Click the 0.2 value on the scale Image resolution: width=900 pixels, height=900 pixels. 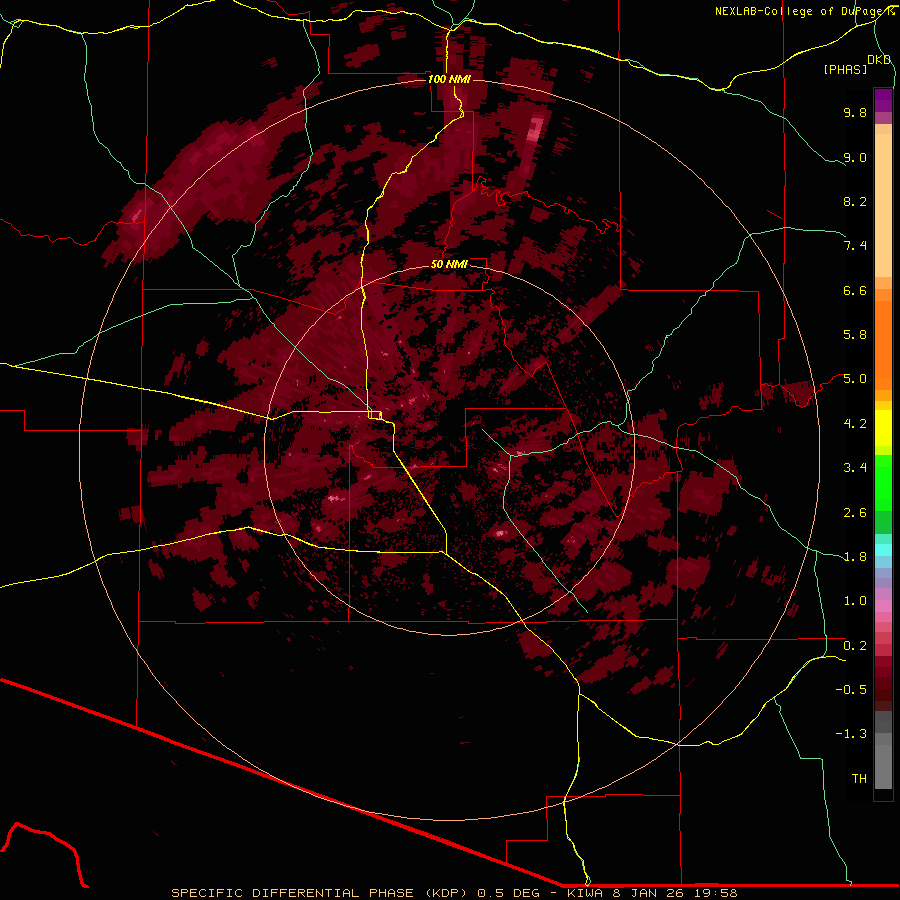coord(855,646)
